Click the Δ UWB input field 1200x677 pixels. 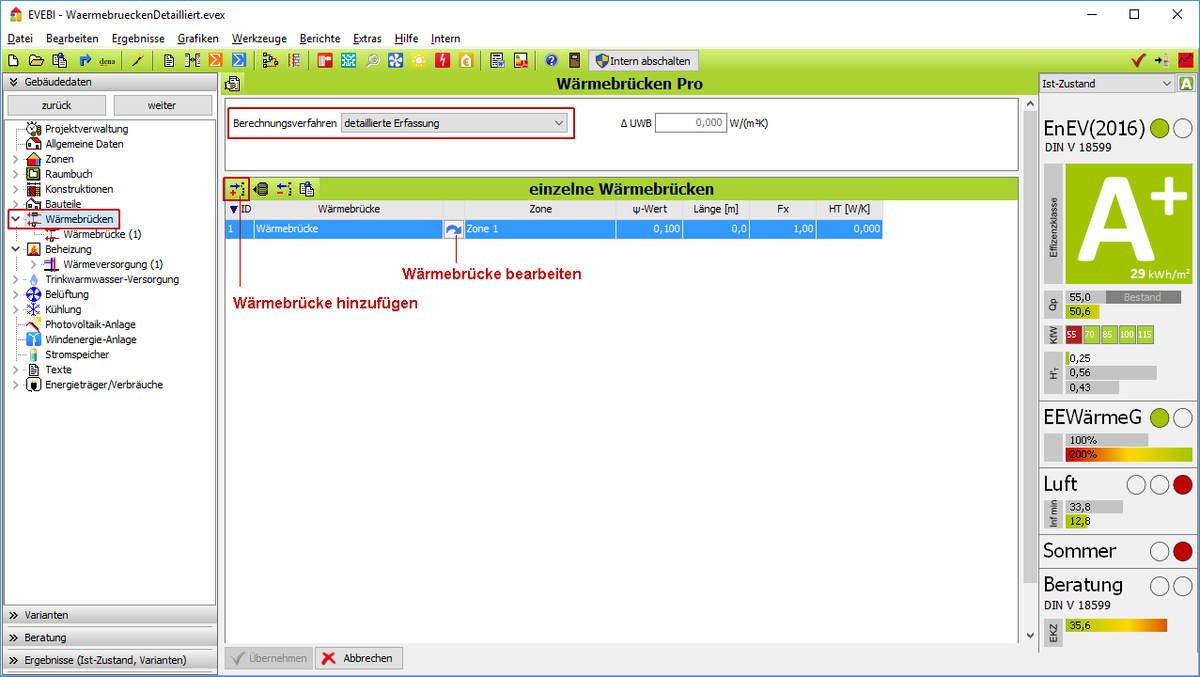click(x=690, y=123)
